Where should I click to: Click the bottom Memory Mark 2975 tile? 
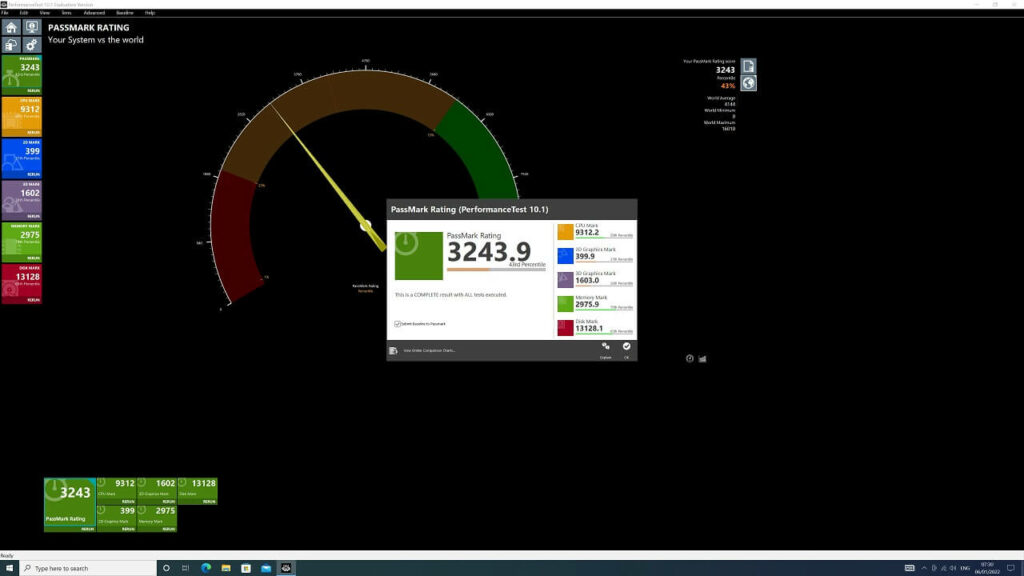(157, 519)
